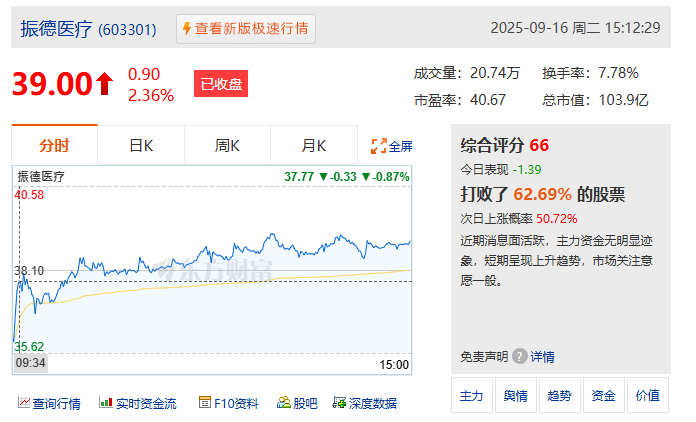The image size is (696, 422).
Task: Click the 实时资金流 bar chart icon
Action: pyautogui.click(x=106, y=402)
